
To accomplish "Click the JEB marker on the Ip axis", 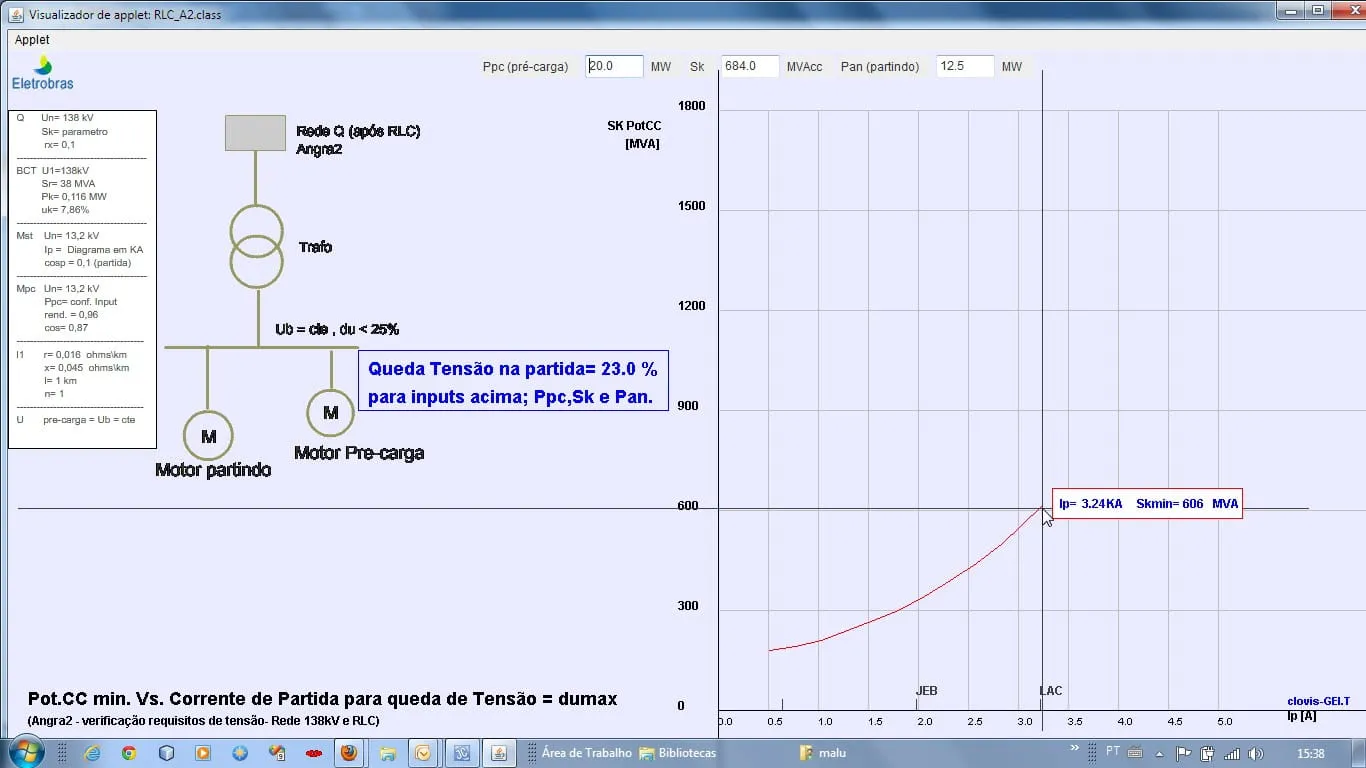I will 927,691.
